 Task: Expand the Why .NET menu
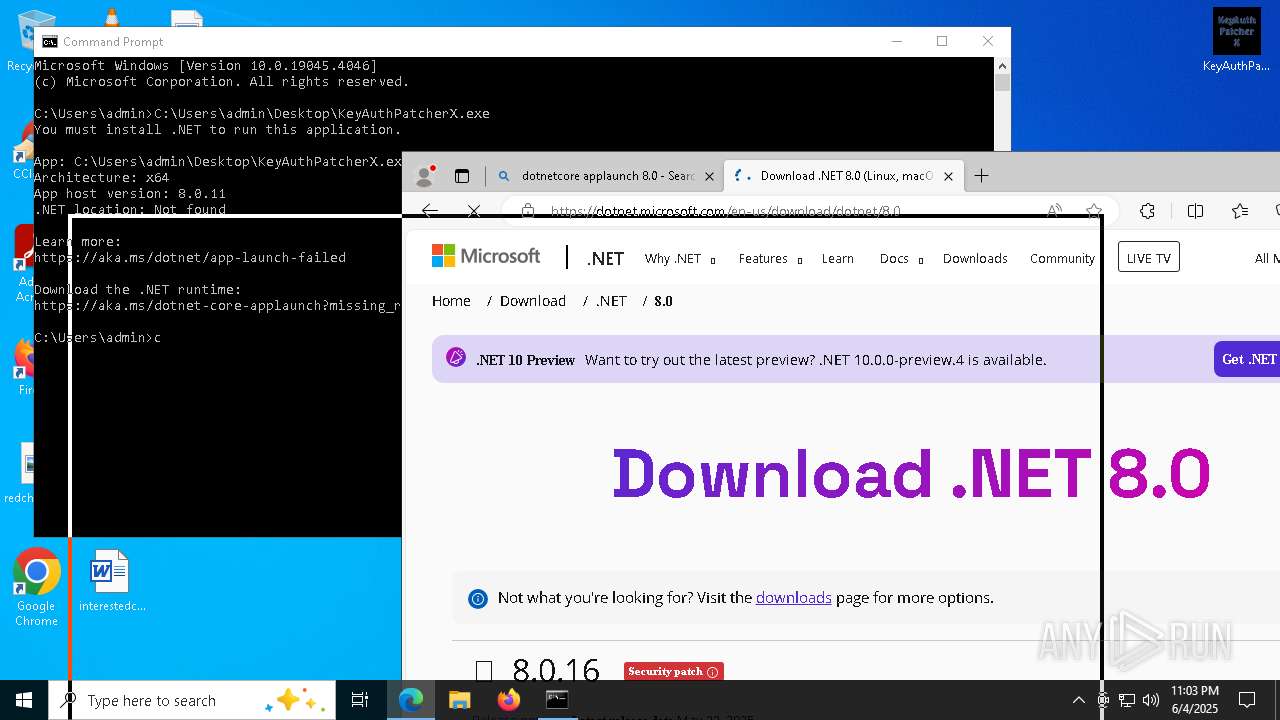[680, 258]
